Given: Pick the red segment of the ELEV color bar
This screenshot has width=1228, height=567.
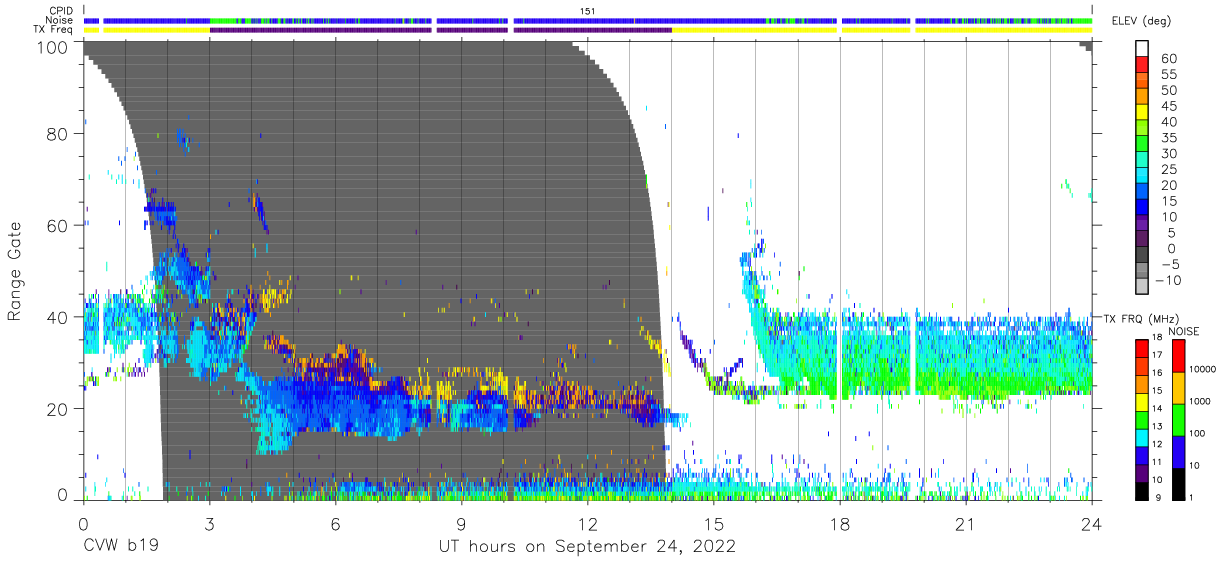Looking at the screenshot, I should (x=1143, y=66).
